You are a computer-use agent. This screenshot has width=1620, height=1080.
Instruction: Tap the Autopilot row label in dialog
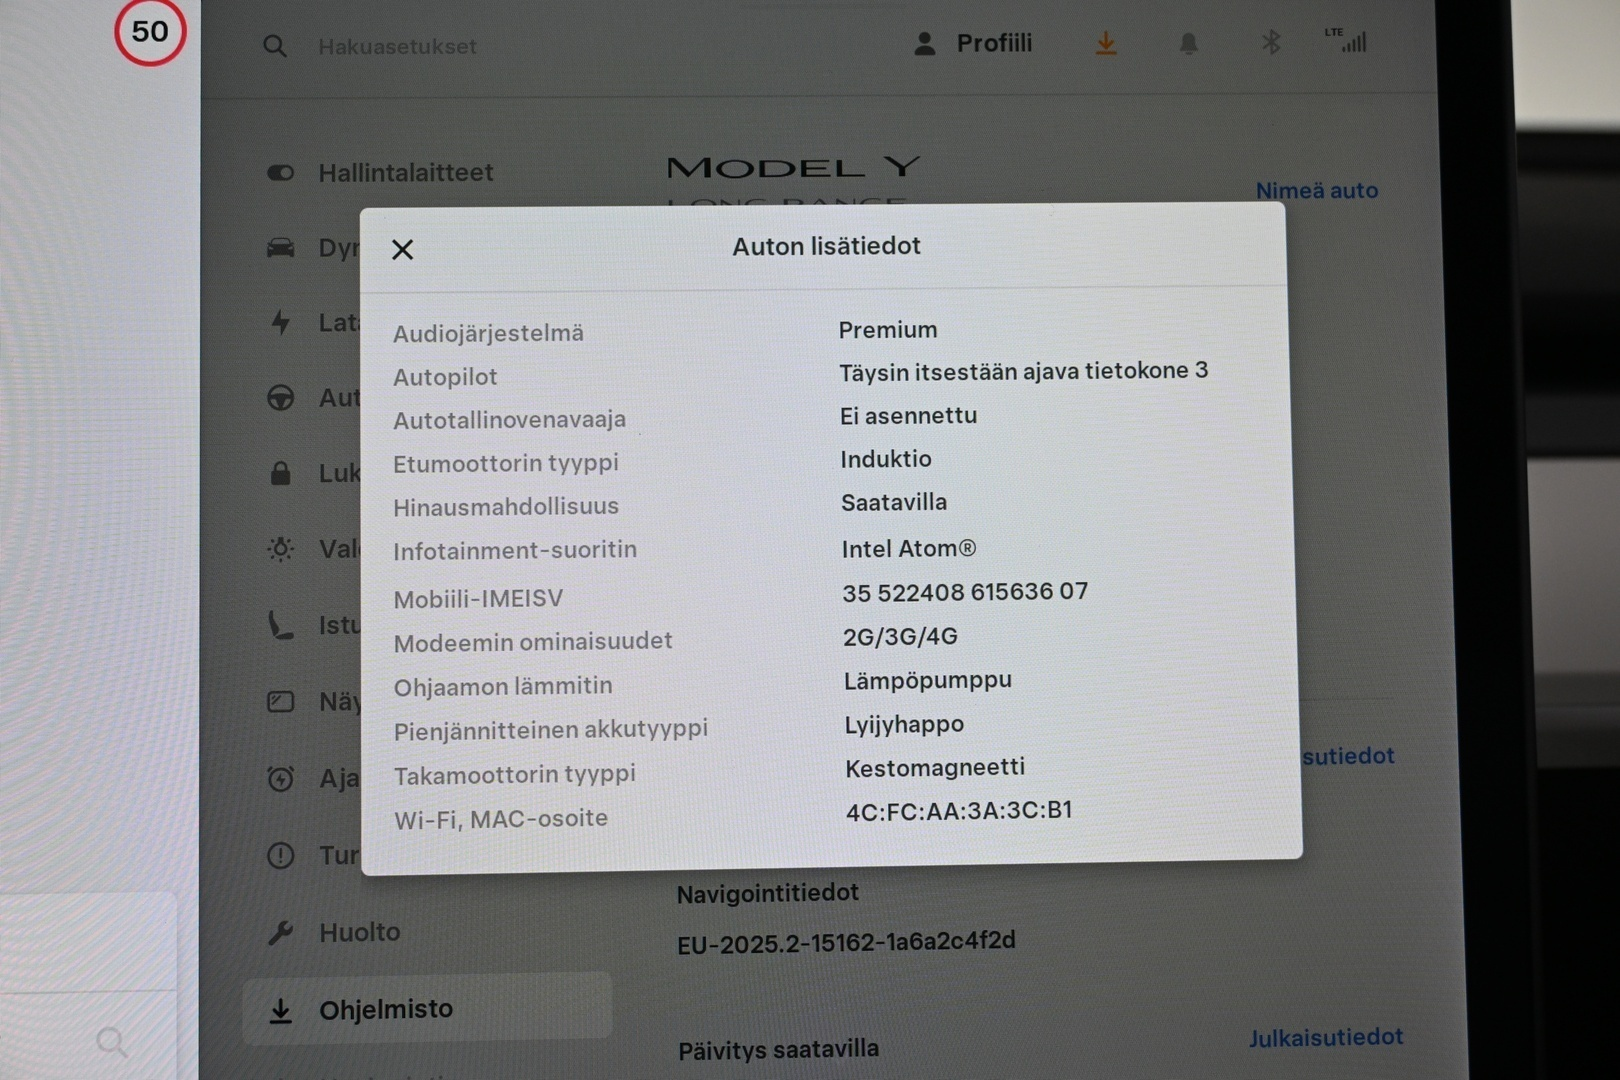(445, 377)
